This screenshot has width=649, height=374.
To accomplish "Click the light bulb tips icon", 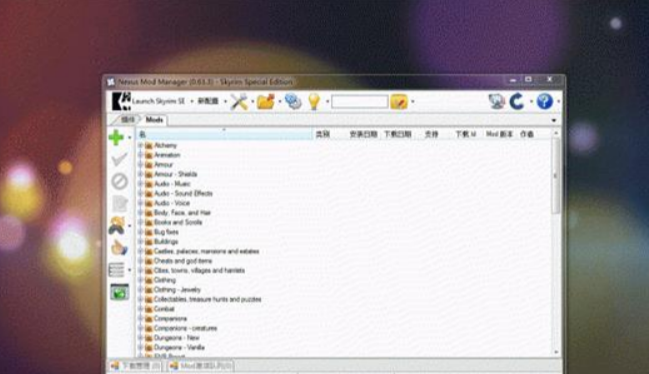I will (x=314, y=101).
